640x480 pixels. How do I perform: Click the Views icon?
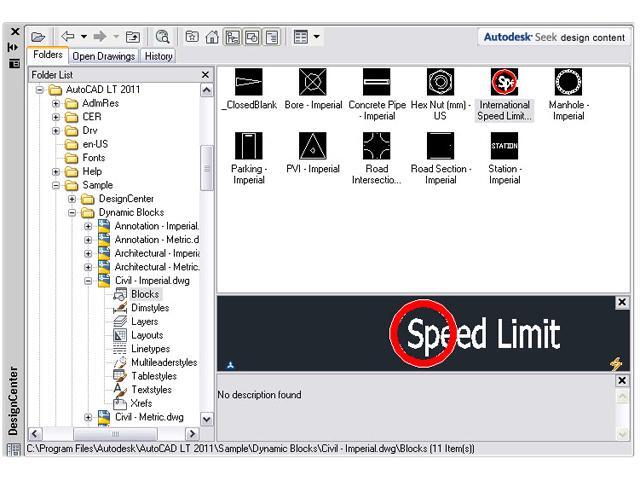[x=301, y=37]
